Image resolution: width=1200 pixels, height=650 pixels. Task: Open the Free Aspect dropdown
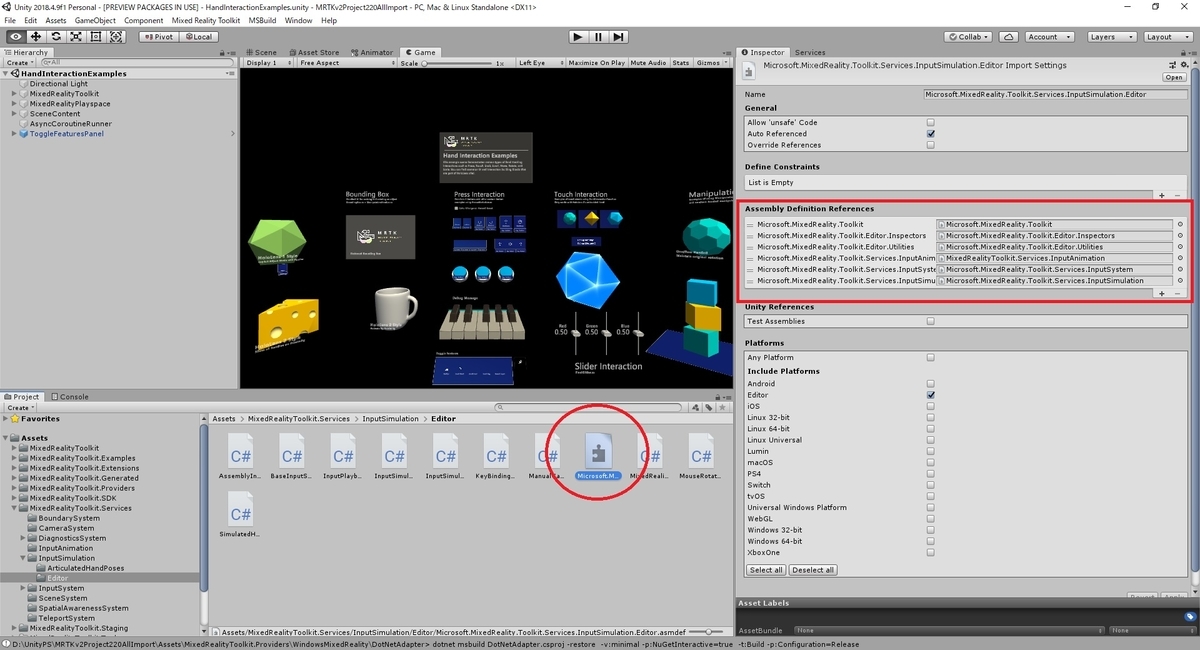346,63
